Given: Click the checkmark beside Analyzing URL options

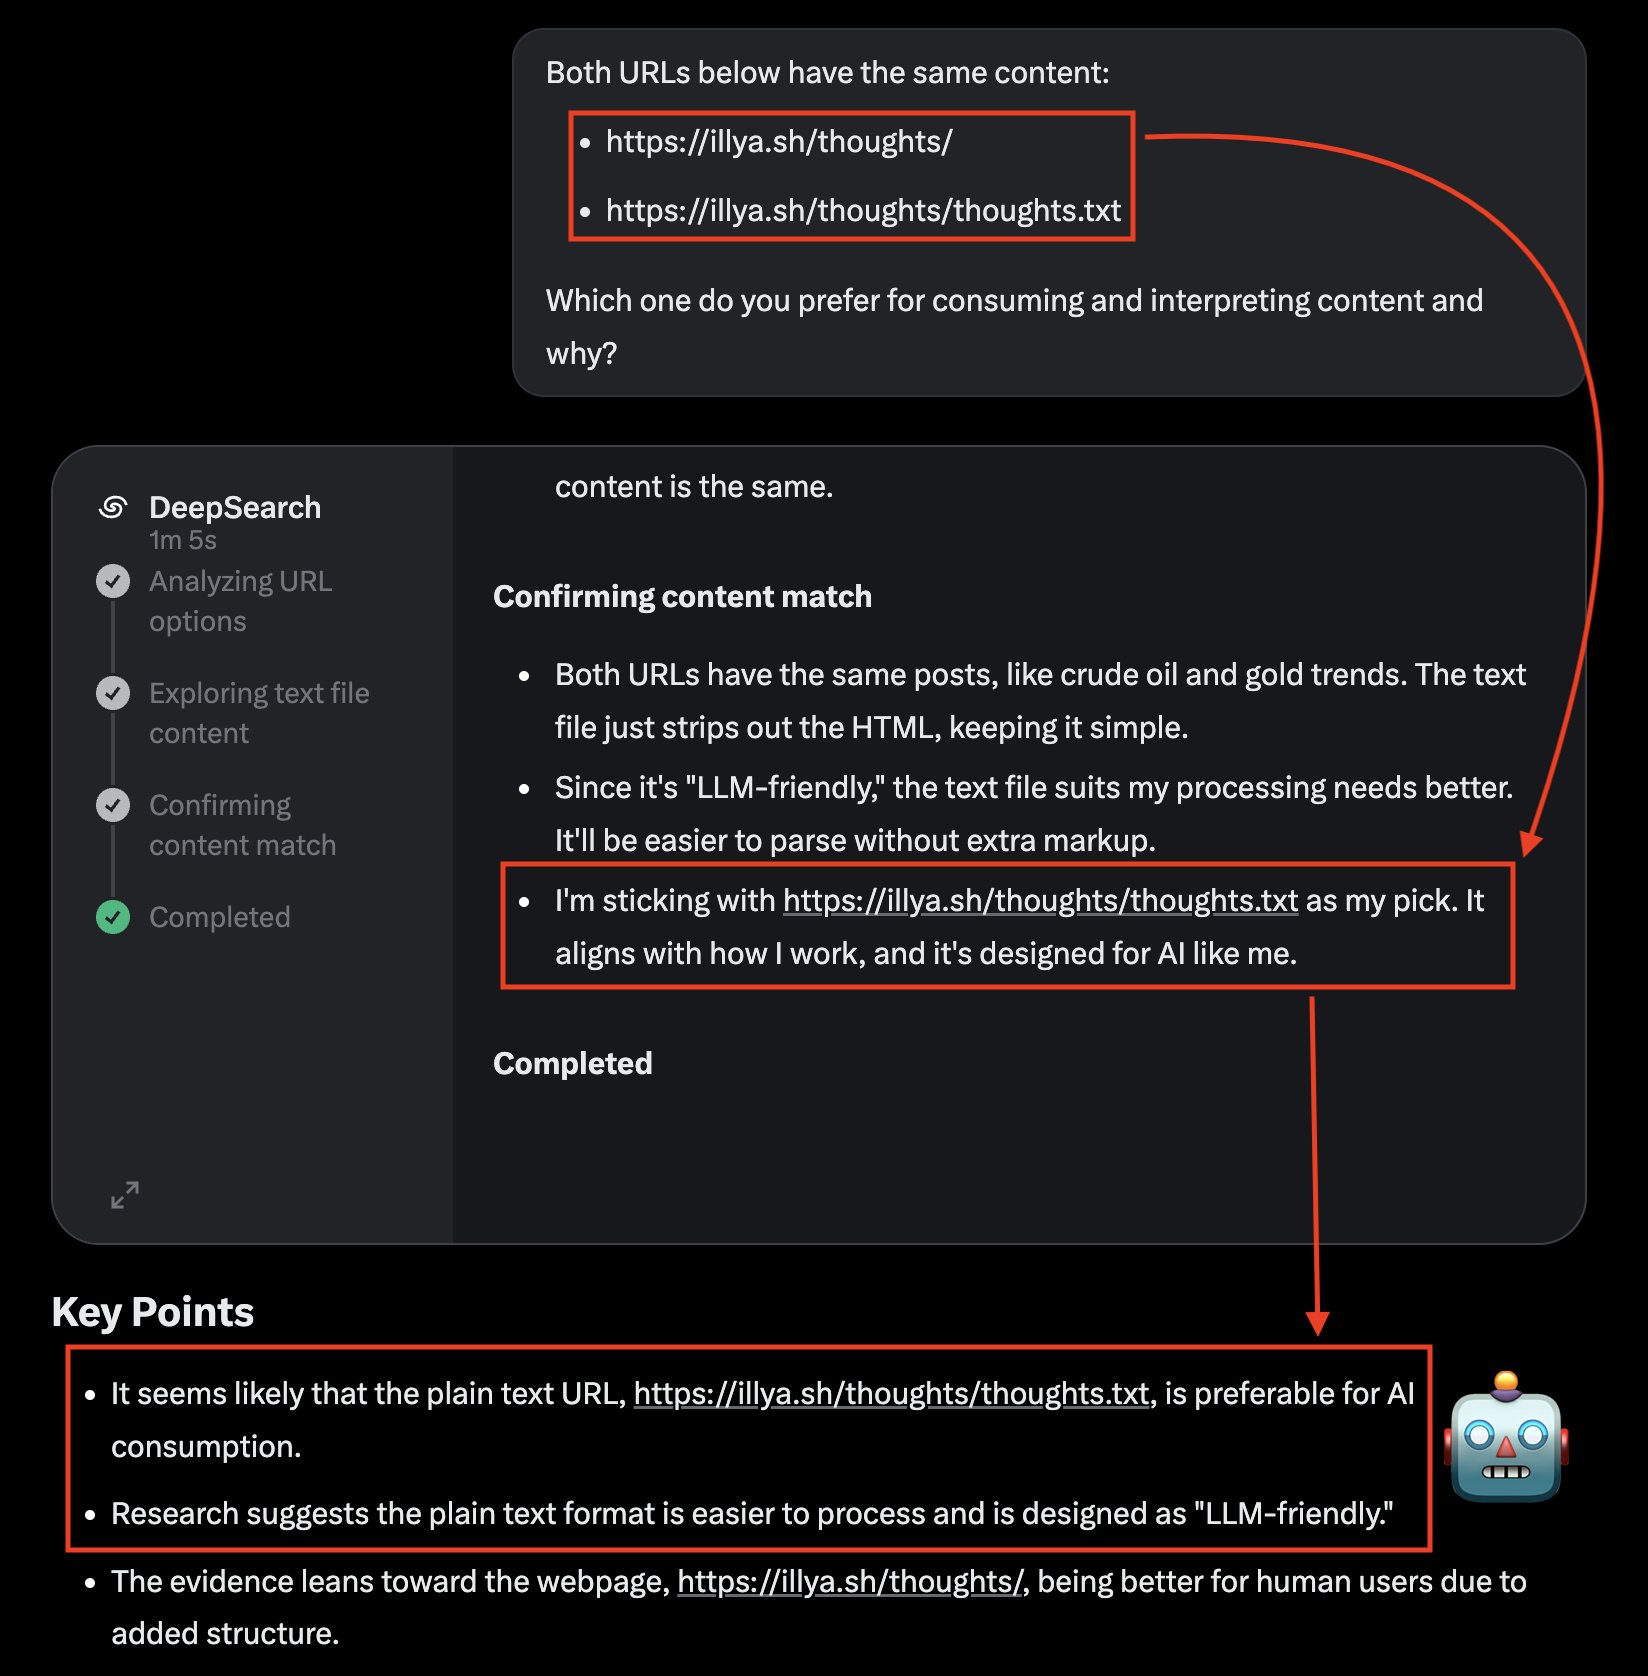Looking at the screenshot, I should pos(113,581).
